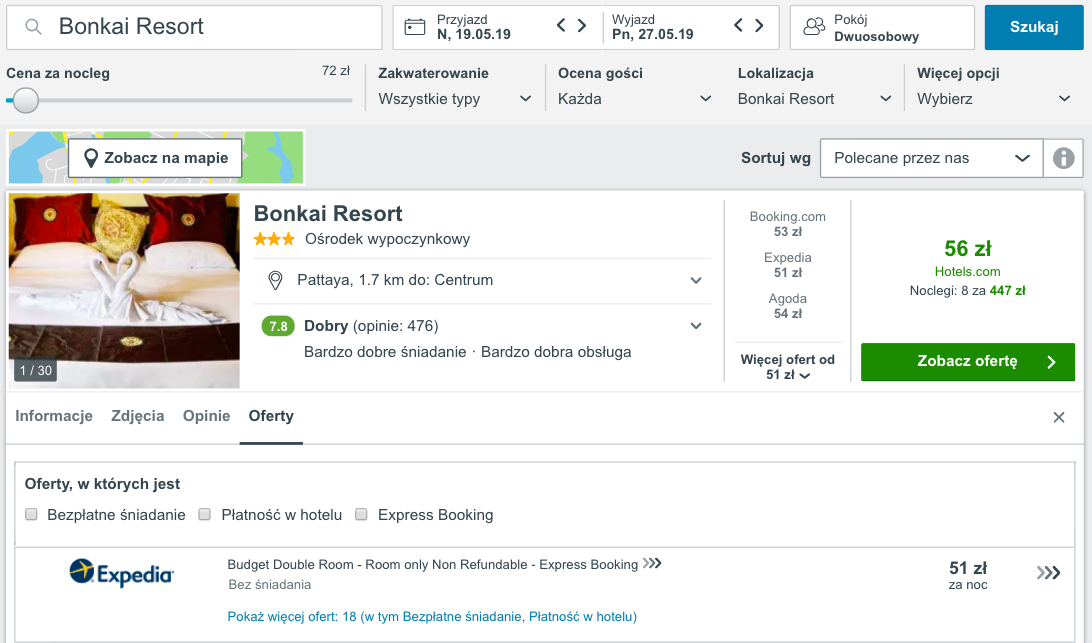Advance the Wyjazd date by one day

coord(759,26)
